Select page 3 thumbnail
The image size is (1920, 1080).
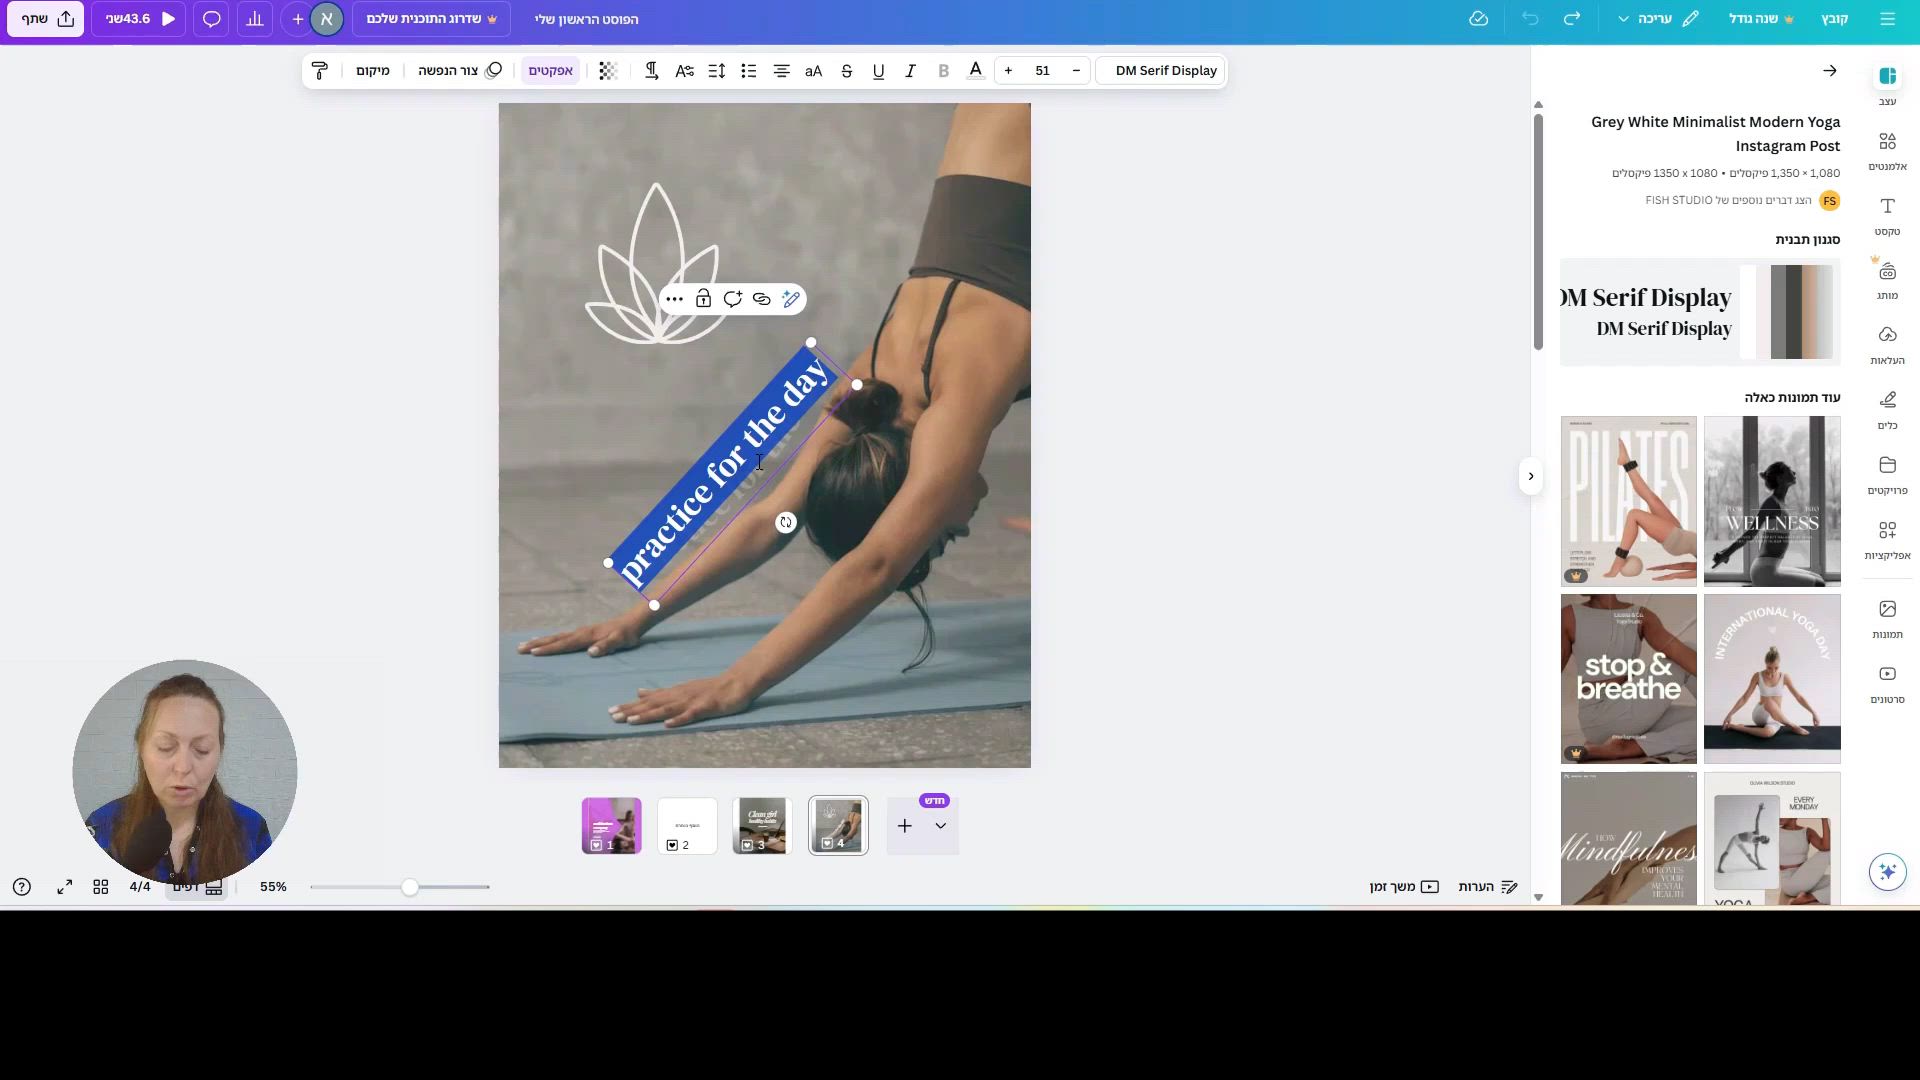click(762, 826)
